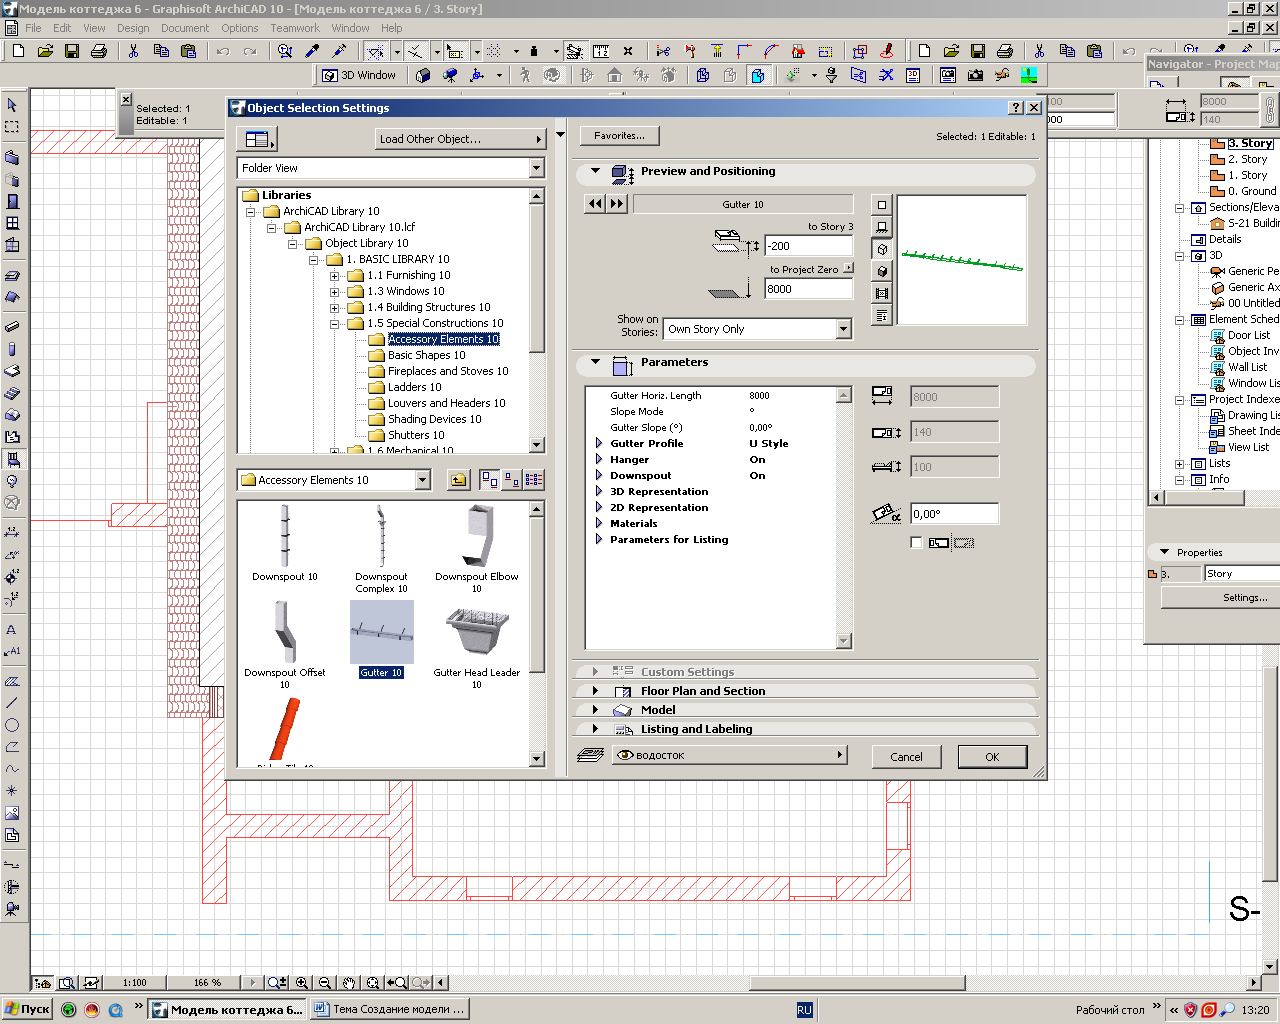Select the Line tool in toolbox
The width and height of the screenshot is (1280, 1024).
[x=12, y=703]
